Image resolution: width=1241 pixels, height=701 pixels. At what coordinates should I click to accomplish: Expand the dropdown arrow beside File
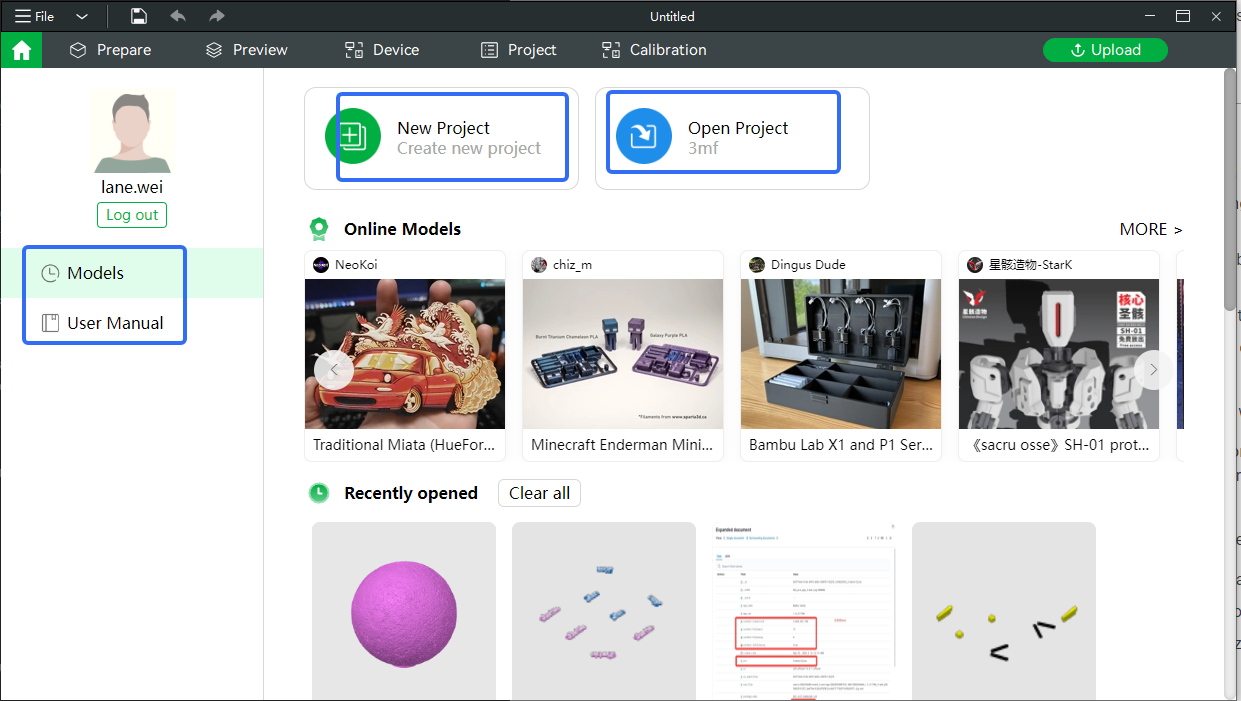click(82, 16)
